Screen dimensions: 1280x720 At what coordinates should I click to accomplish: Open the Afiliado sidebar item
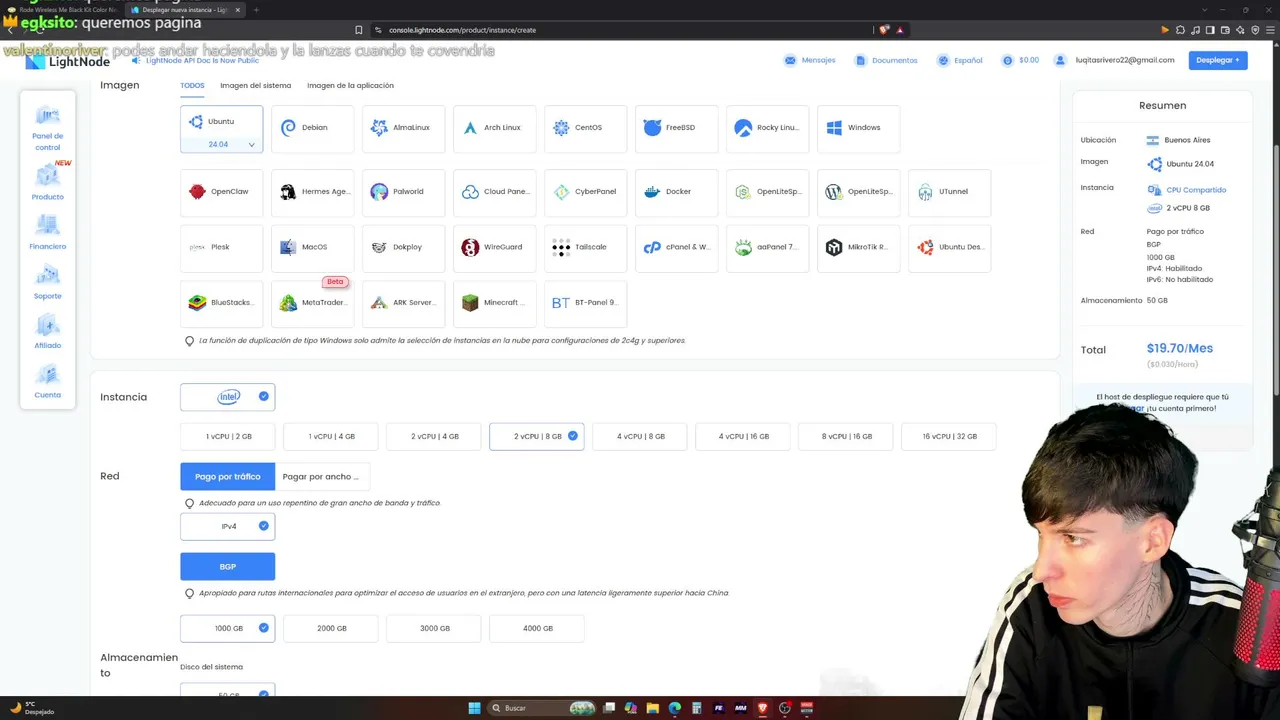(47, 331)
